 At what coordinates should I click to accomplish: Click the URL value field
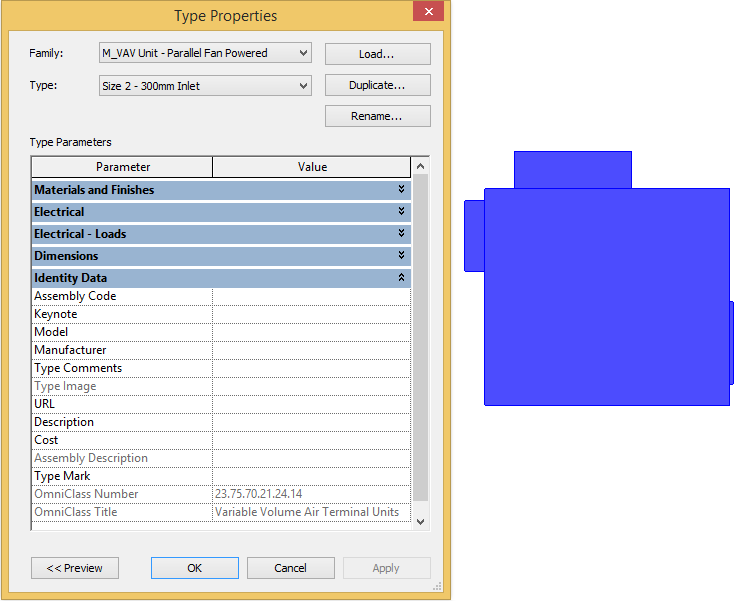click(311, 404)
